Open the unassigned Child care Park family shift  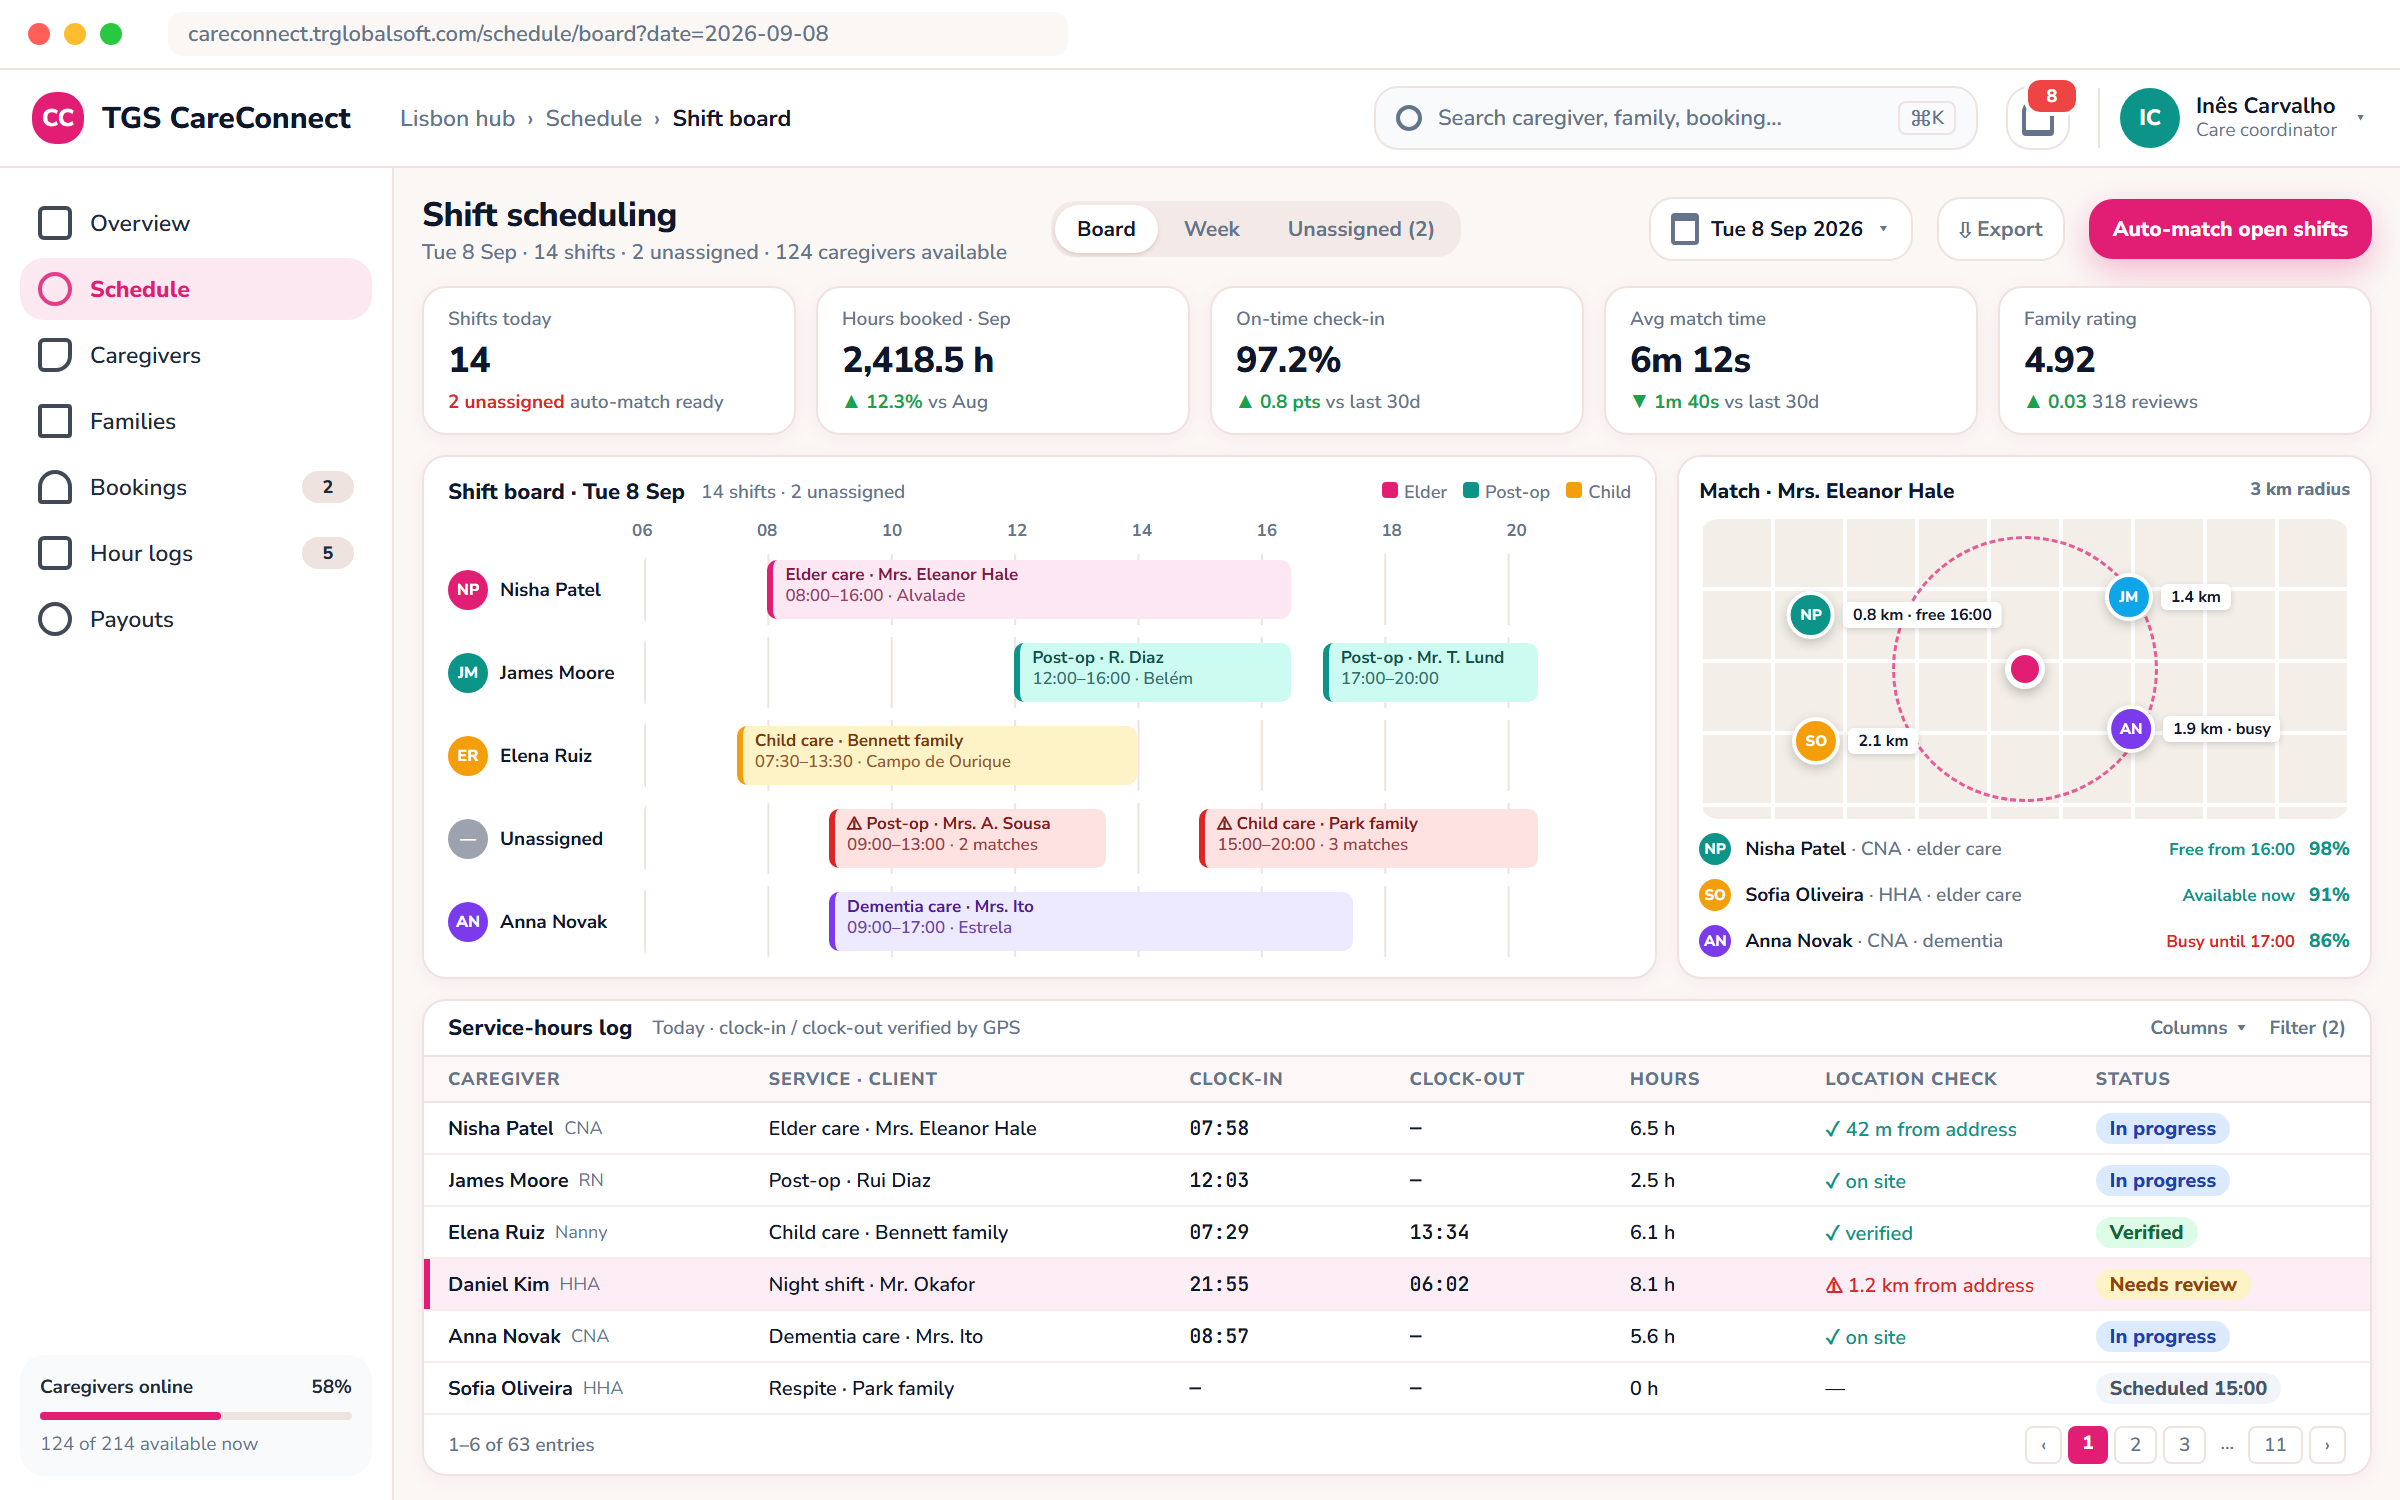(1368, 838)
